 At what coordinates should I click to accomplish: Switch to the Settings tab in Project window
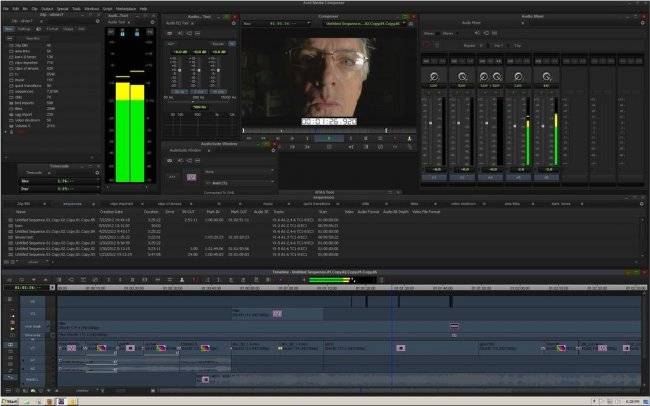pyautogui.click(x=24, y=29)
